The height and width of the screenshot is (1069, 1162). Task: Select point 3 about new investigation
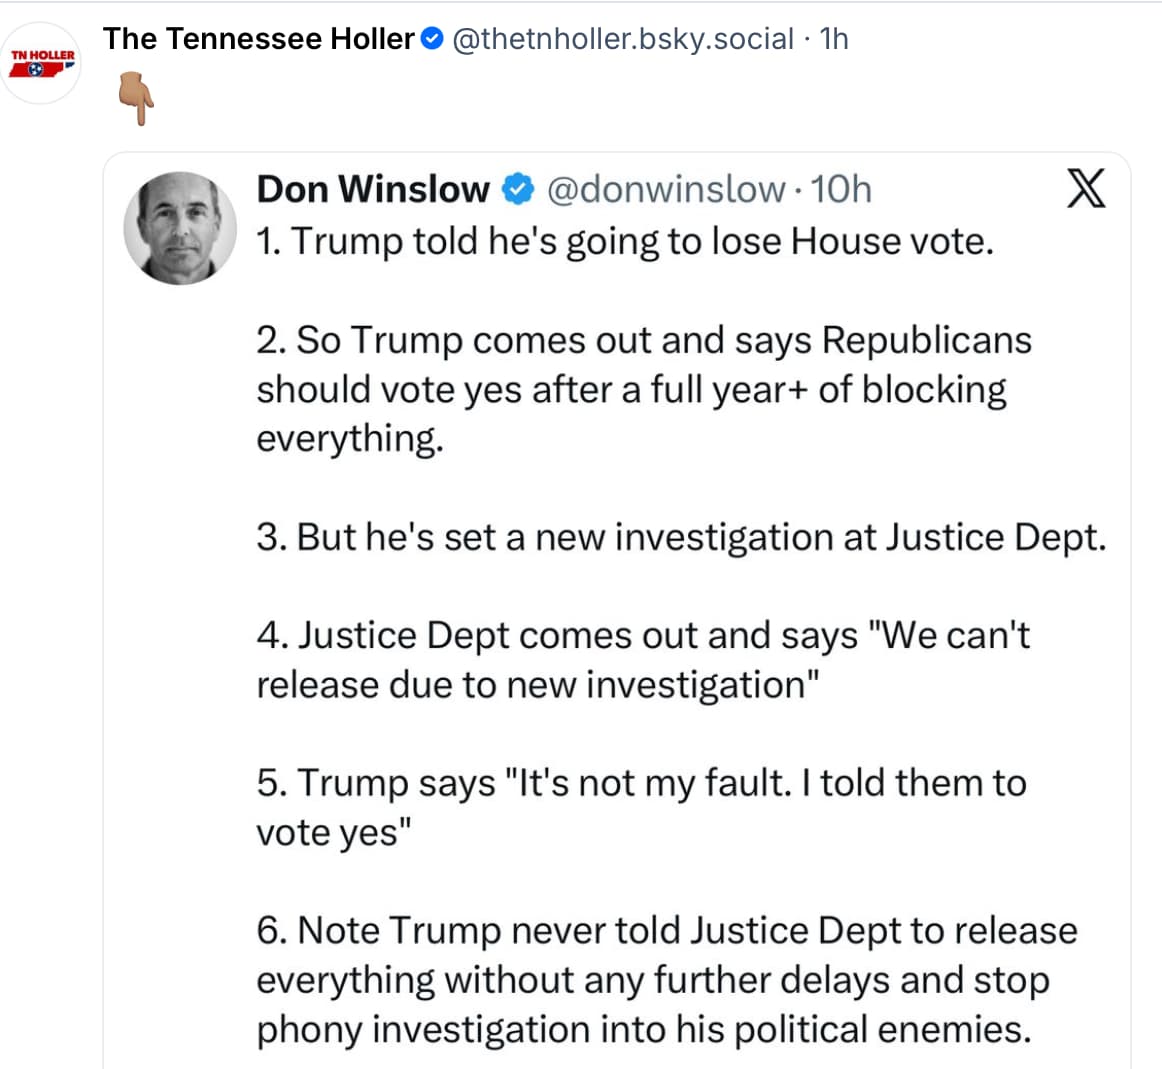(x=681, y=537)
